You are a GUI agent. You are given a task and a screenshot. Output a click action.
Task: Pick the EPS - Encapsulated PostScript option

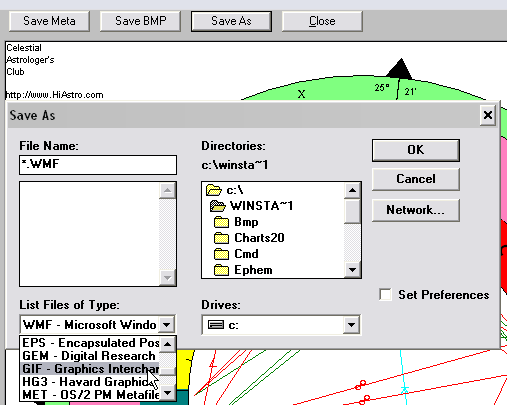[x=90, y=343]
